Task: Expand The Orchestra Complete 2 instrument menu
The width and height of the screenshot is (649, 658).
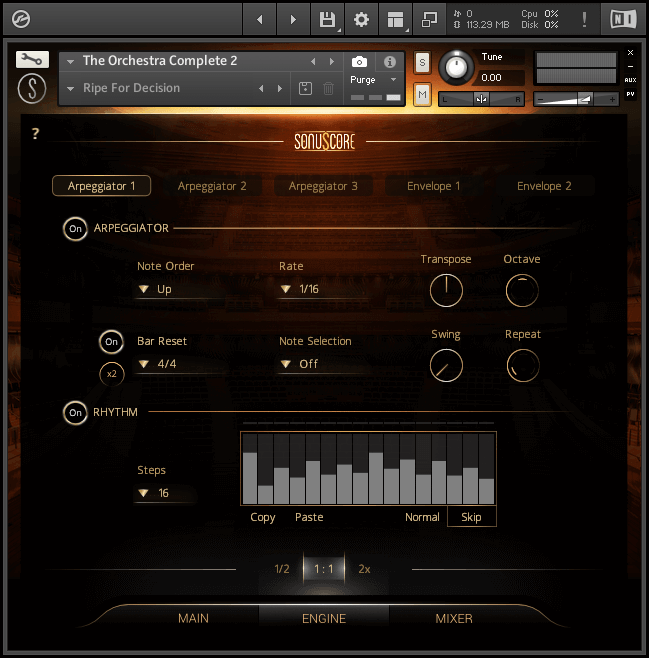Action: [x=70, y=62]
